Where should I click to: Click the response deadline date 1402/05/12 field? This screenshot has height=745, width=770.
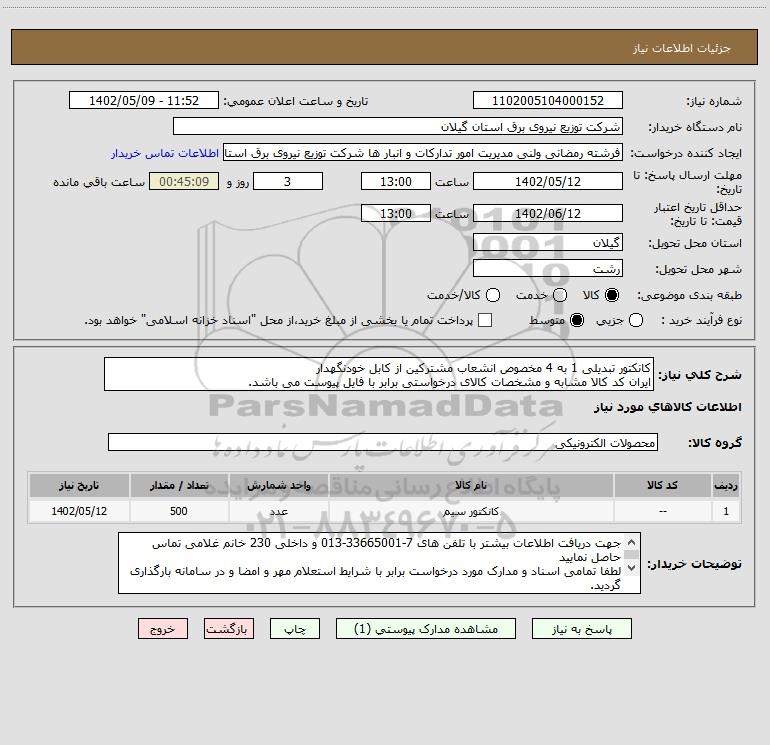click(x=548, y=181)
